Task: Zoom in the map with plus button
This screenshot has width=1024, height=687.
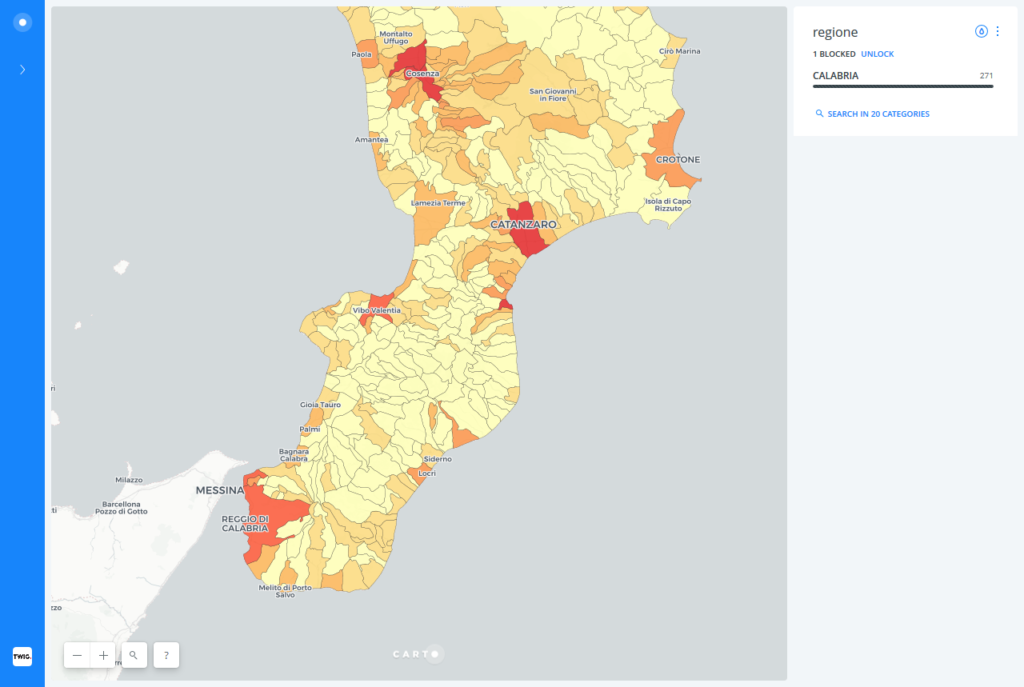Action: 103,655
